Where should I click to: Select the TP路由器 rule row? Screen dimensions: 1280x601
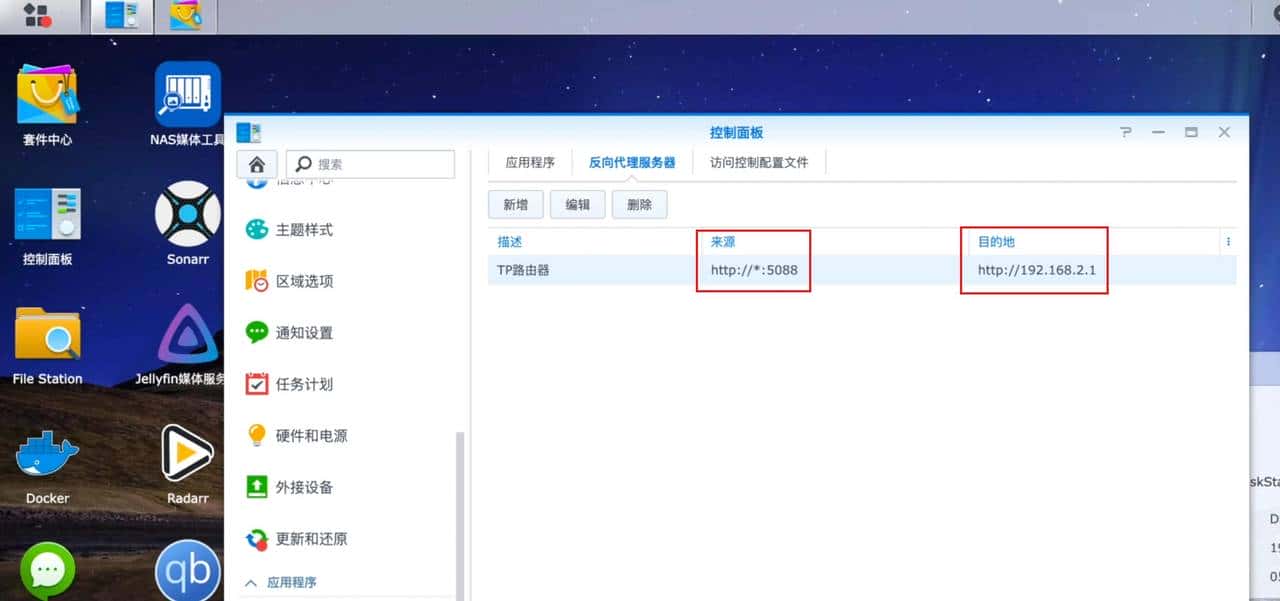click(x=862, y=270)
